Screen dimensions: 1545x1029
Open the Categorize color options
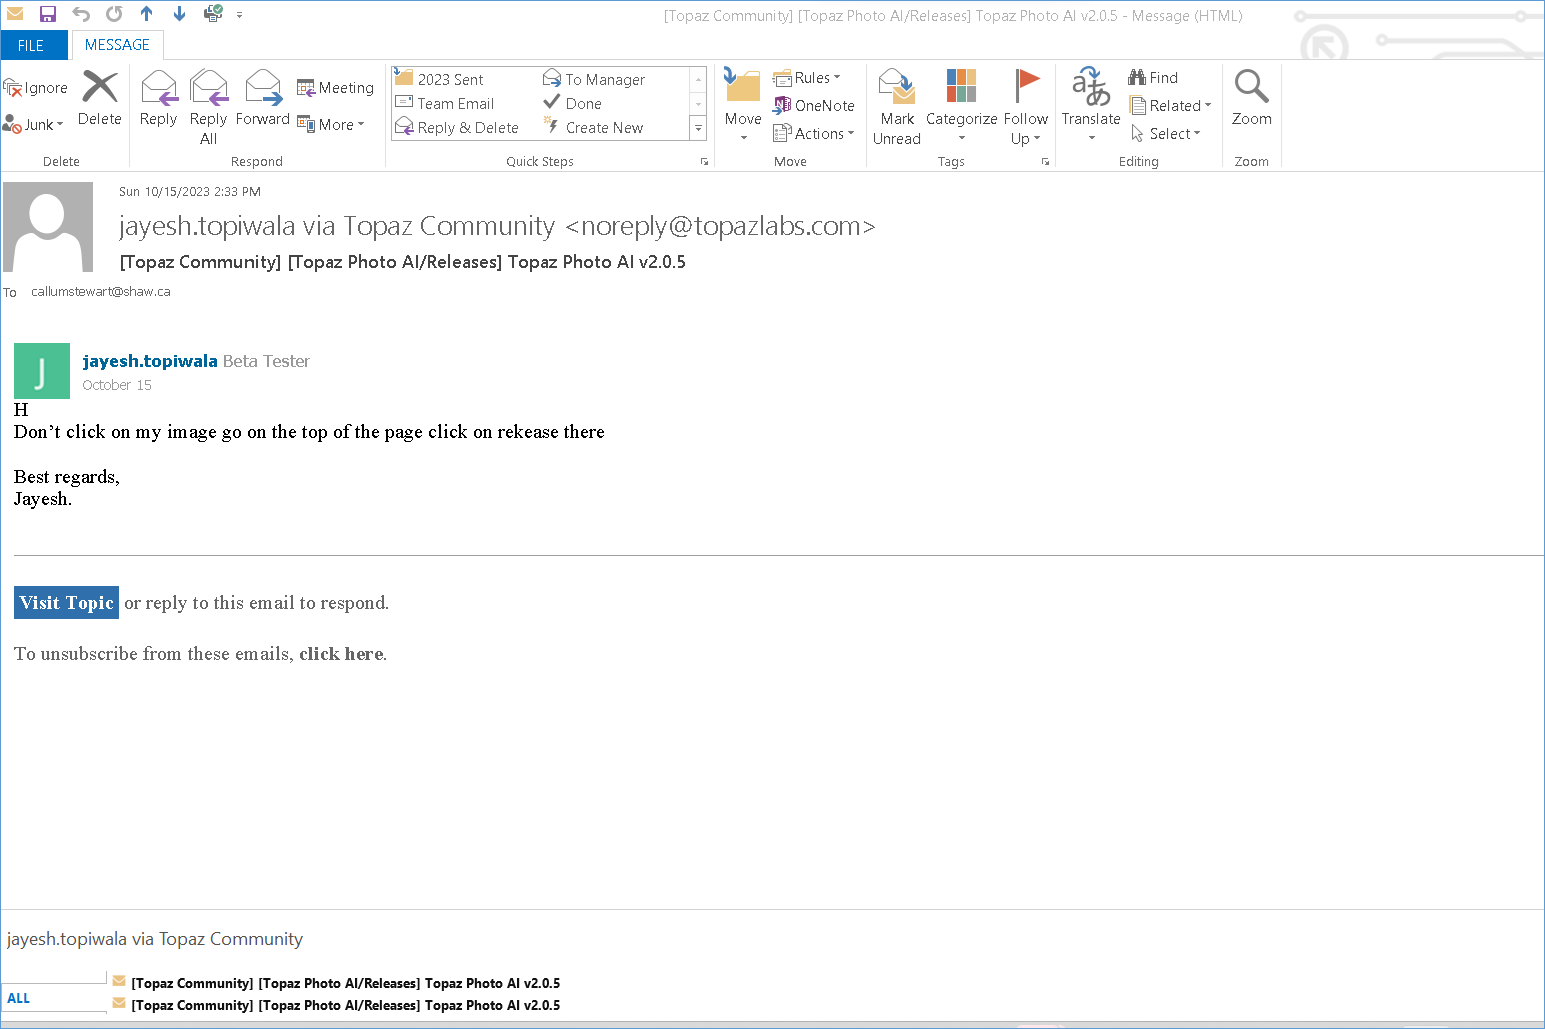961,106
